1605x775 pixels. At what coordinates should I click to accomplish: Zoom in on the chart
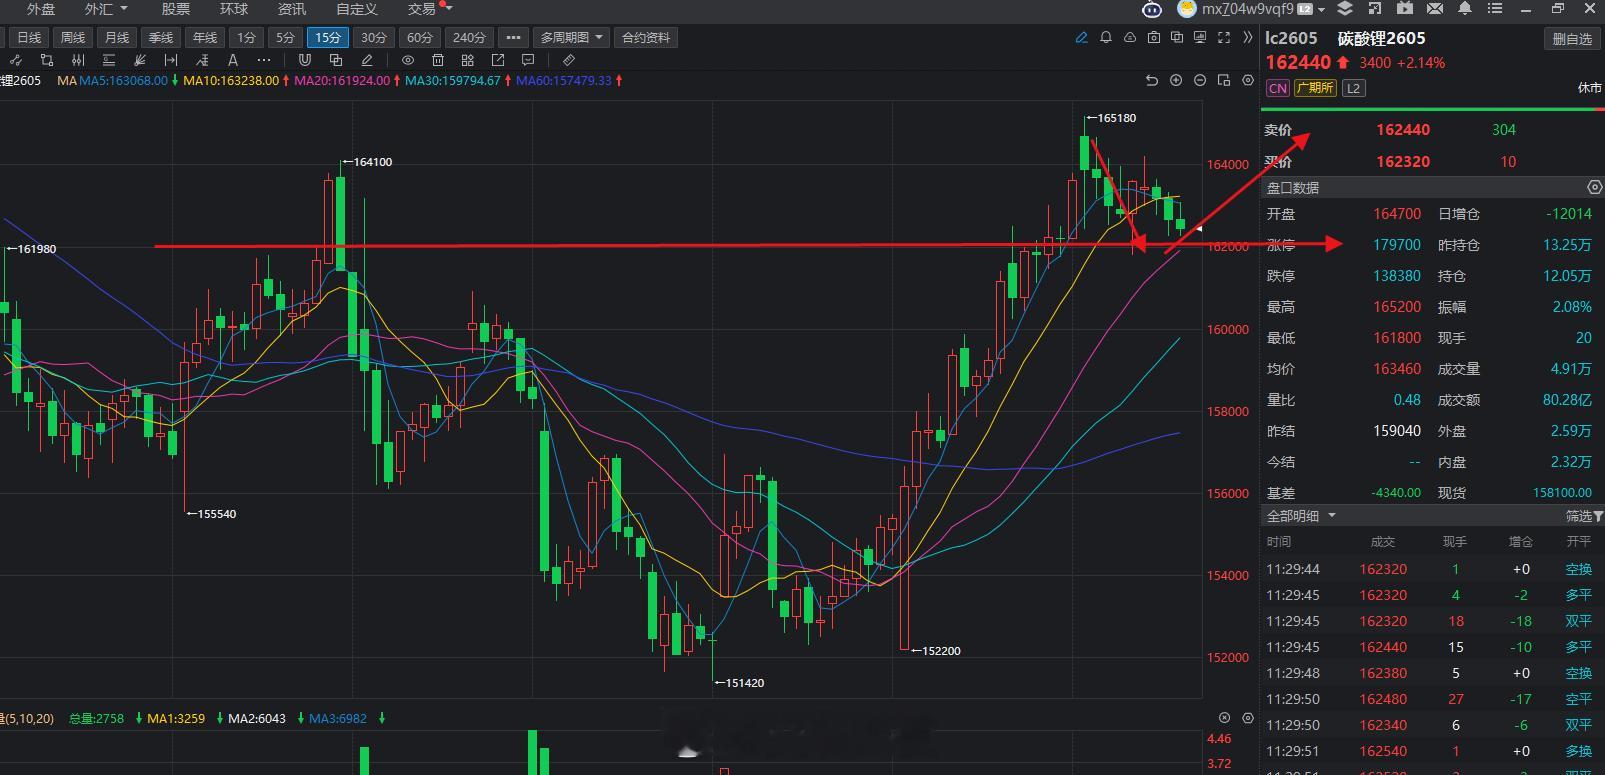1176,80
